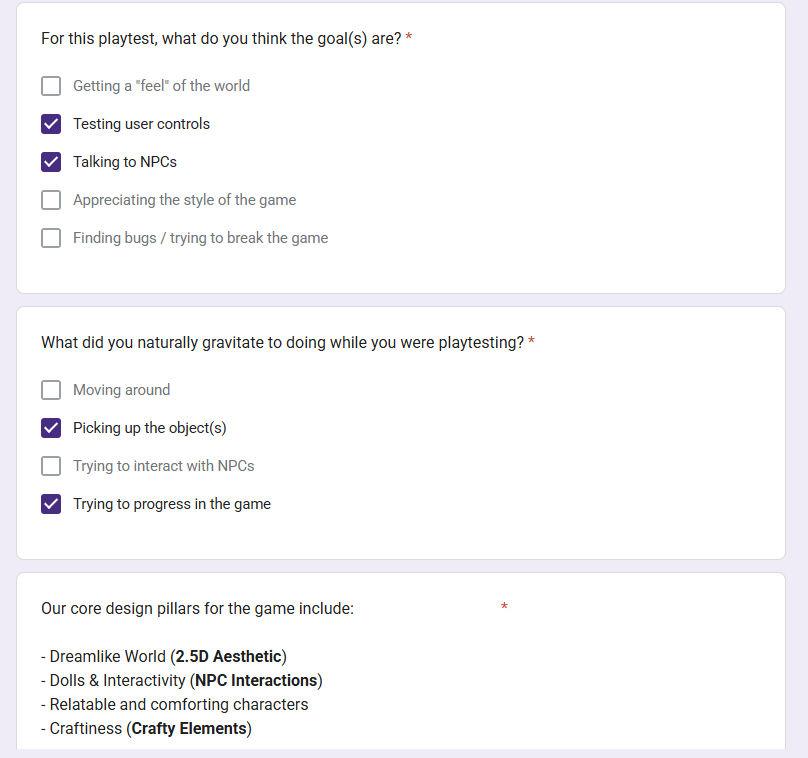Tick the Appreciating the style of the game box
The height and width of the screenshot is (758, 808).
coord(51,200)
